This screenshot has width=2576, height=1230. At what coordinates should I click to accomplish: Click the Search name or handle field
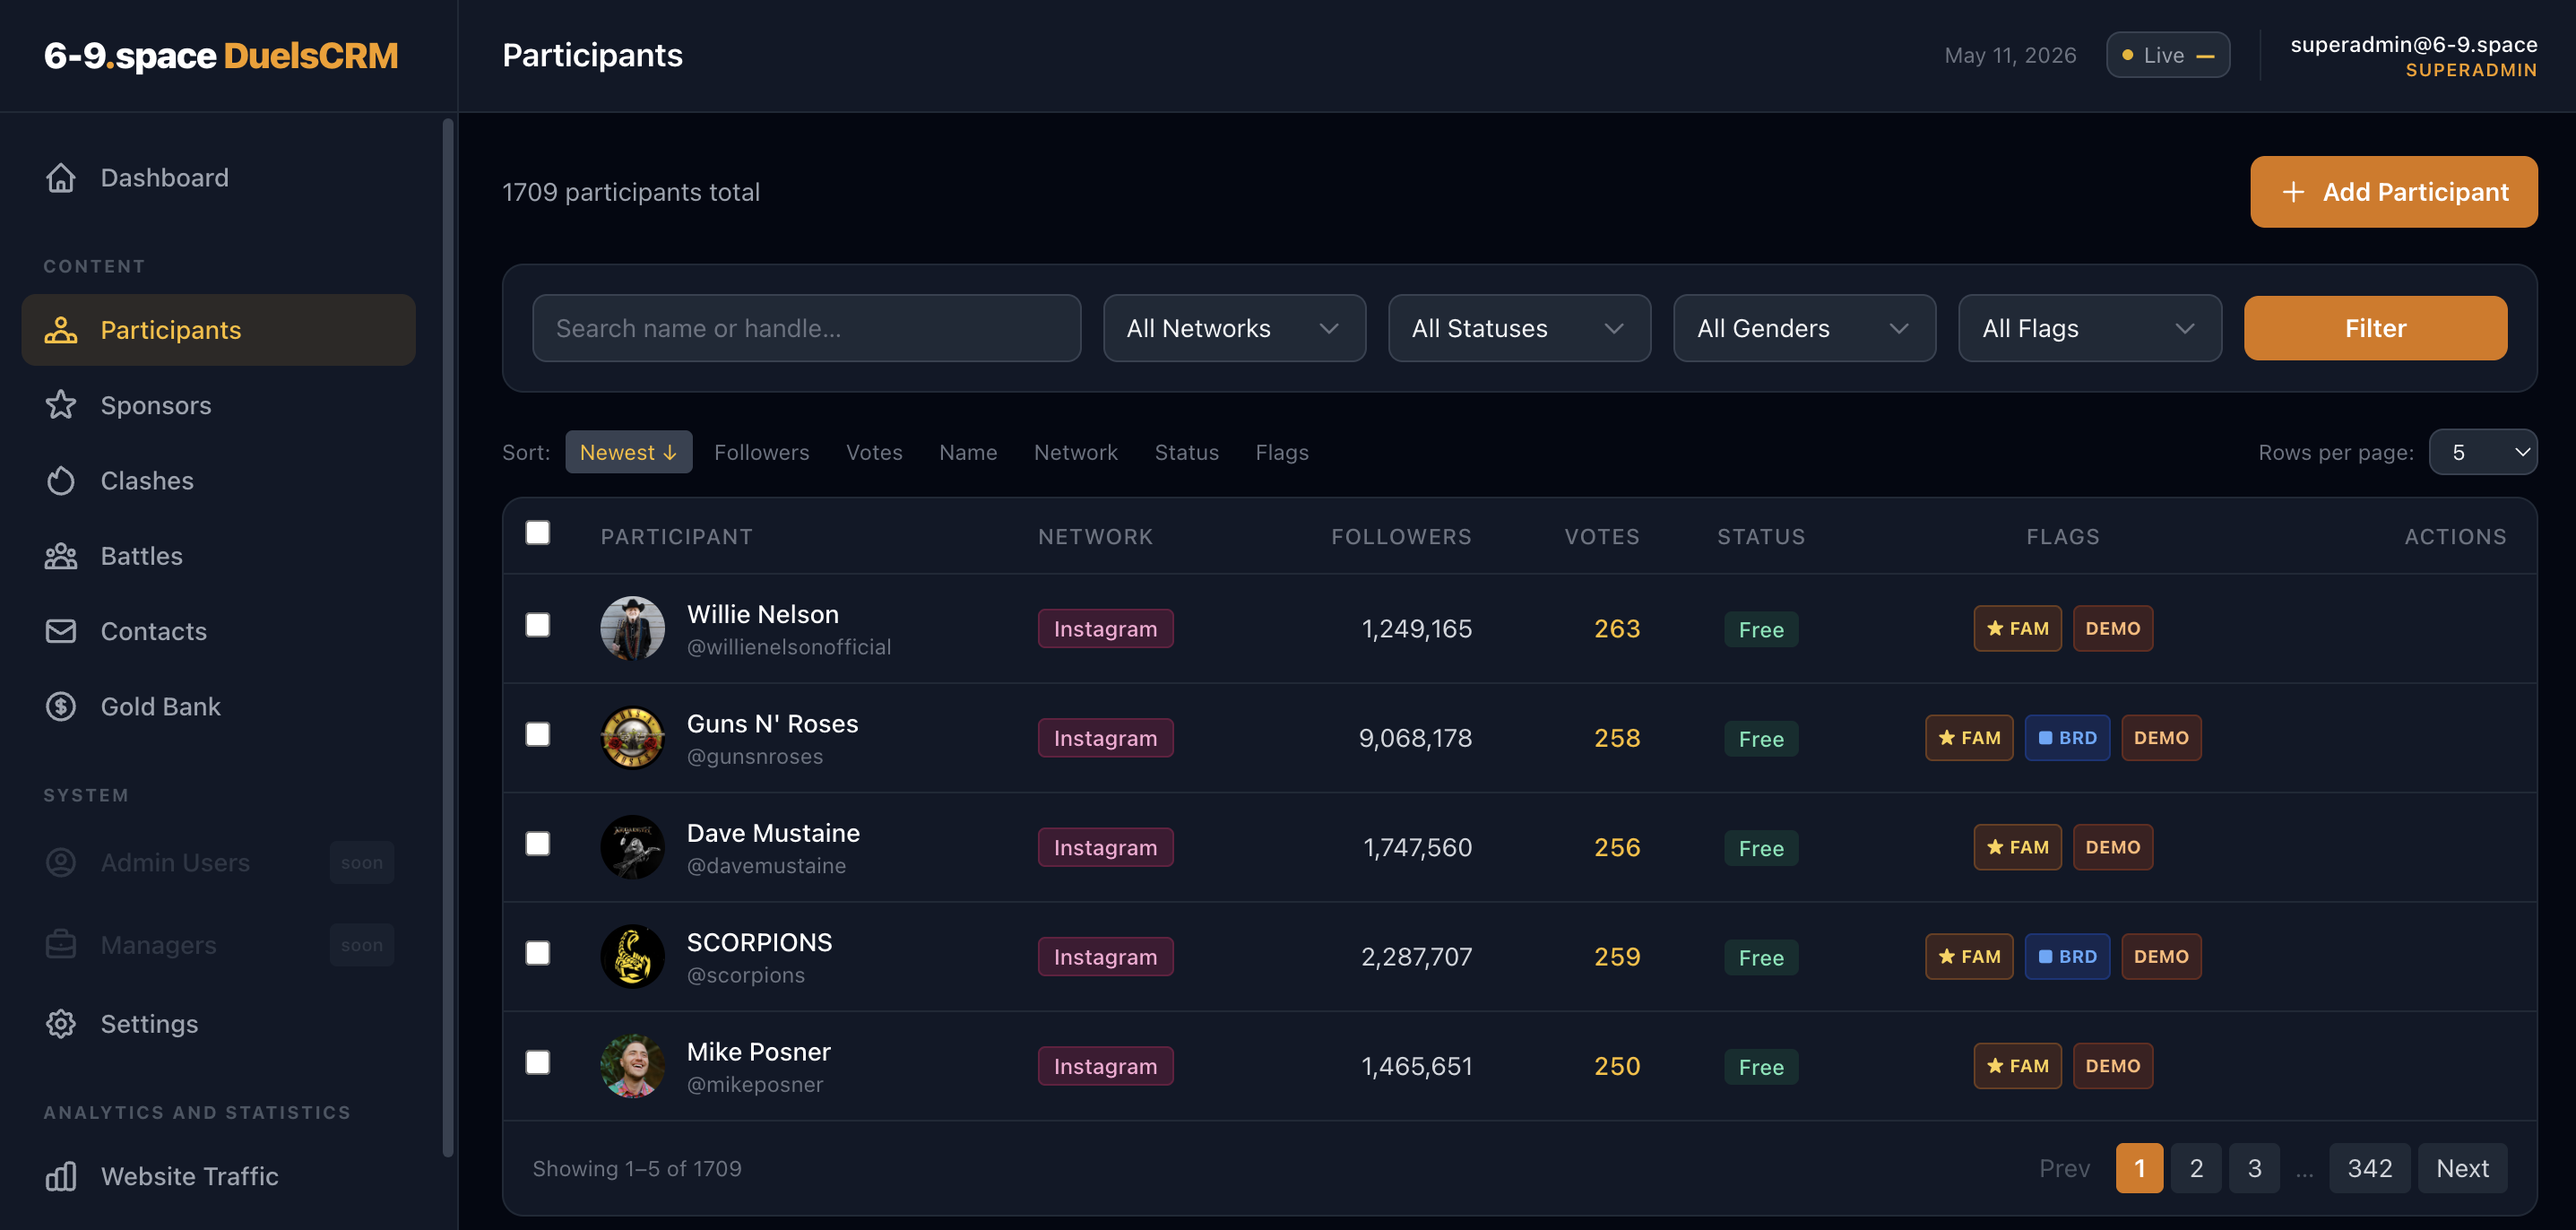click(x=806, y=328)
